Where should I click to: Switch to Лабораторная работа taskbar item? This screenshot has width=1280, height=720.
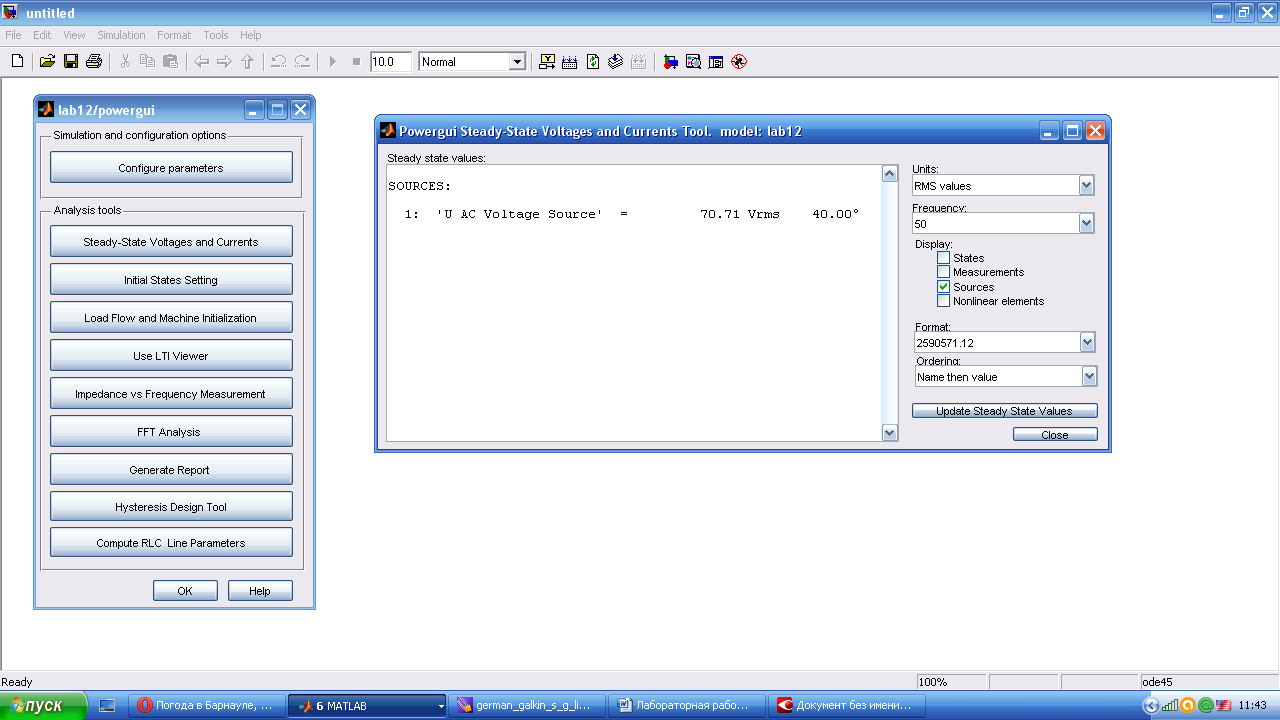coord(686,706)
